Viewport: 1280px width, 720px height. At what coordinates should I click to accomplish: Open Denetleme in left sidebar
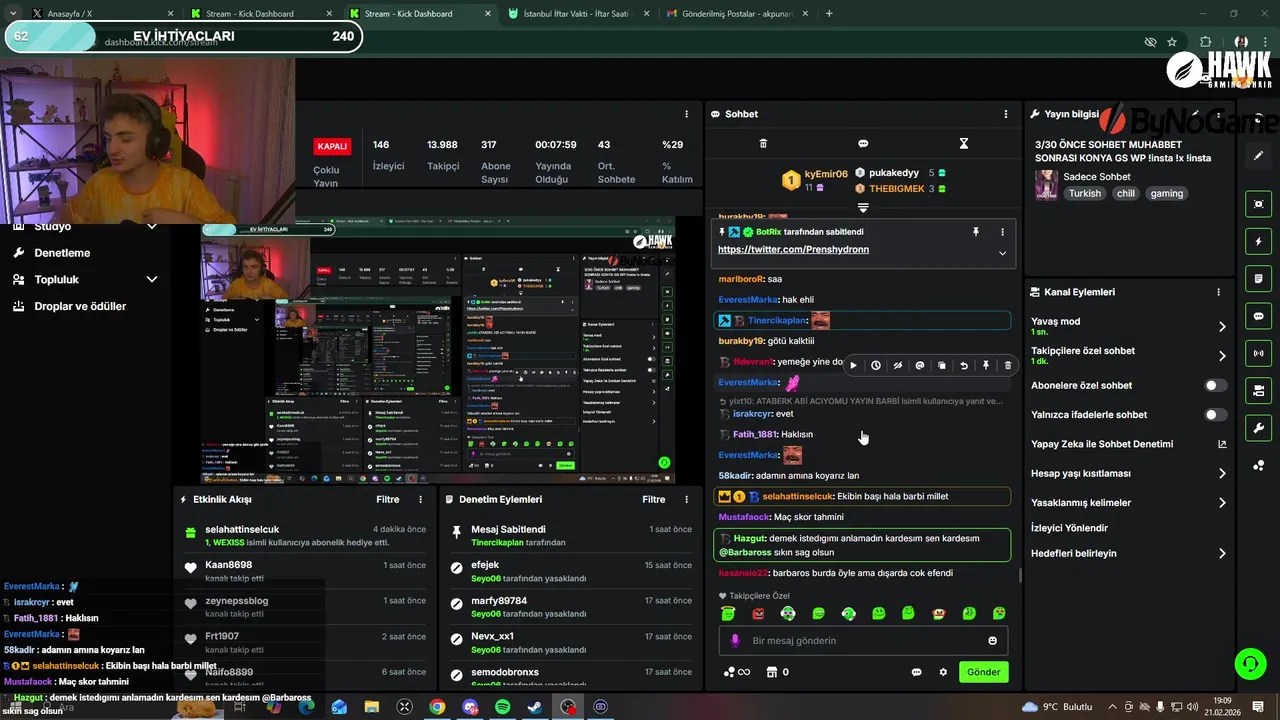62,253
